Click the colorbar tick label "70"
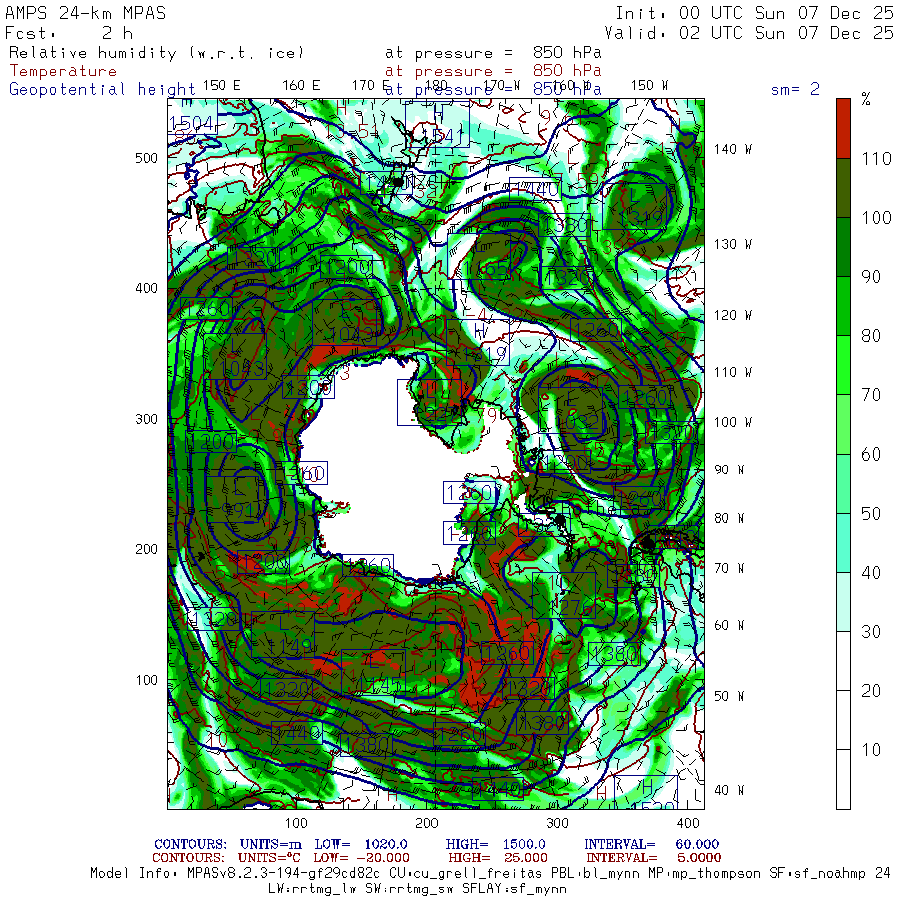The width and height of the screenshot is (900, 900). pos(871,395)
